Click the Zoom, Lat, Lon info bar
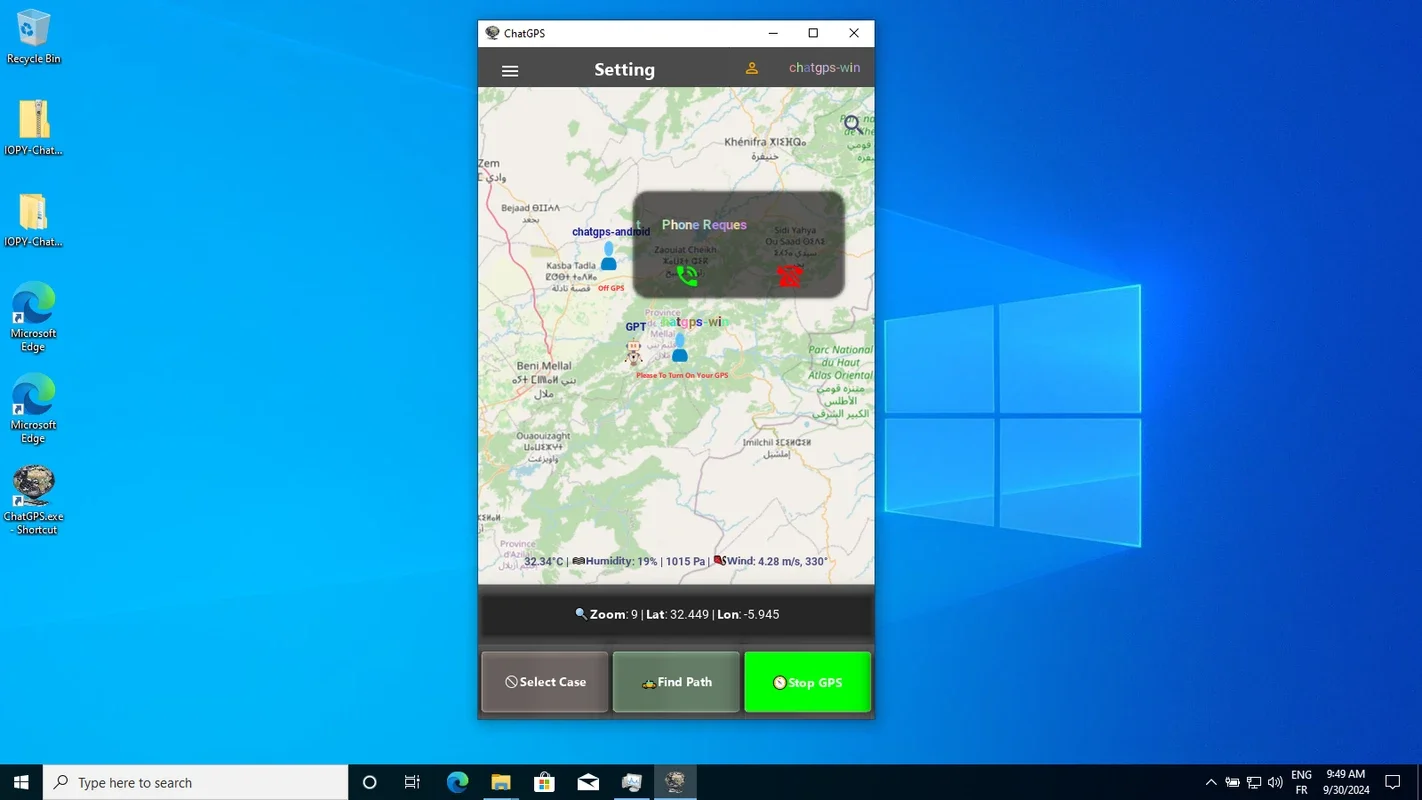Image resolution: width=1422 pixels, height=800 pixels. tap(676, 615)
